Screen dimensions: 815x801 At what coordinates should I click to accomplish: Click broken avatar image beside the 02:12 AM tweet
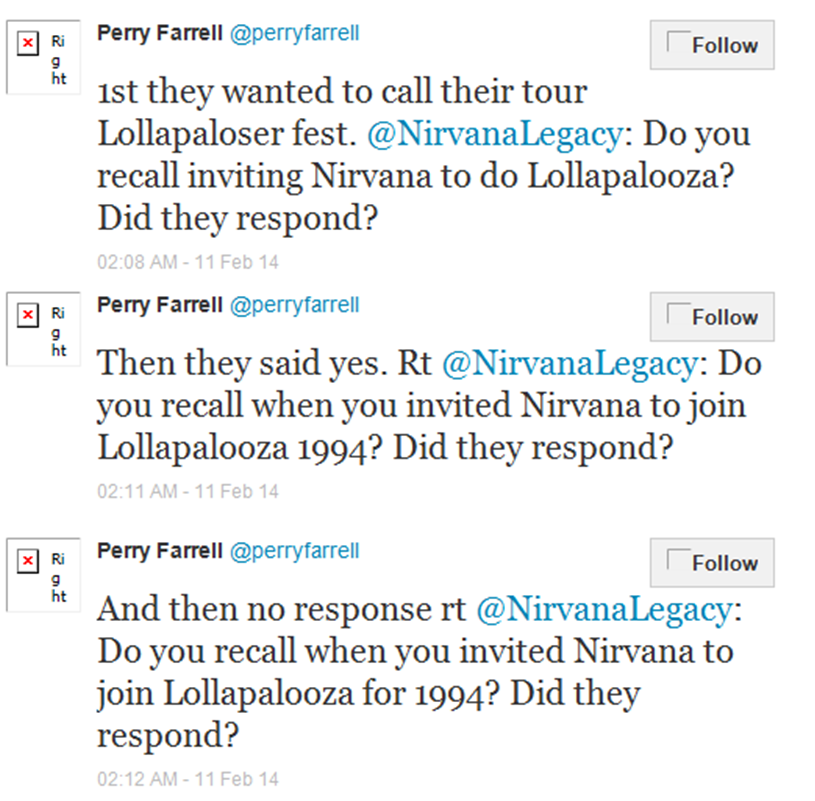pyautogui.click(x=43, y=575)
